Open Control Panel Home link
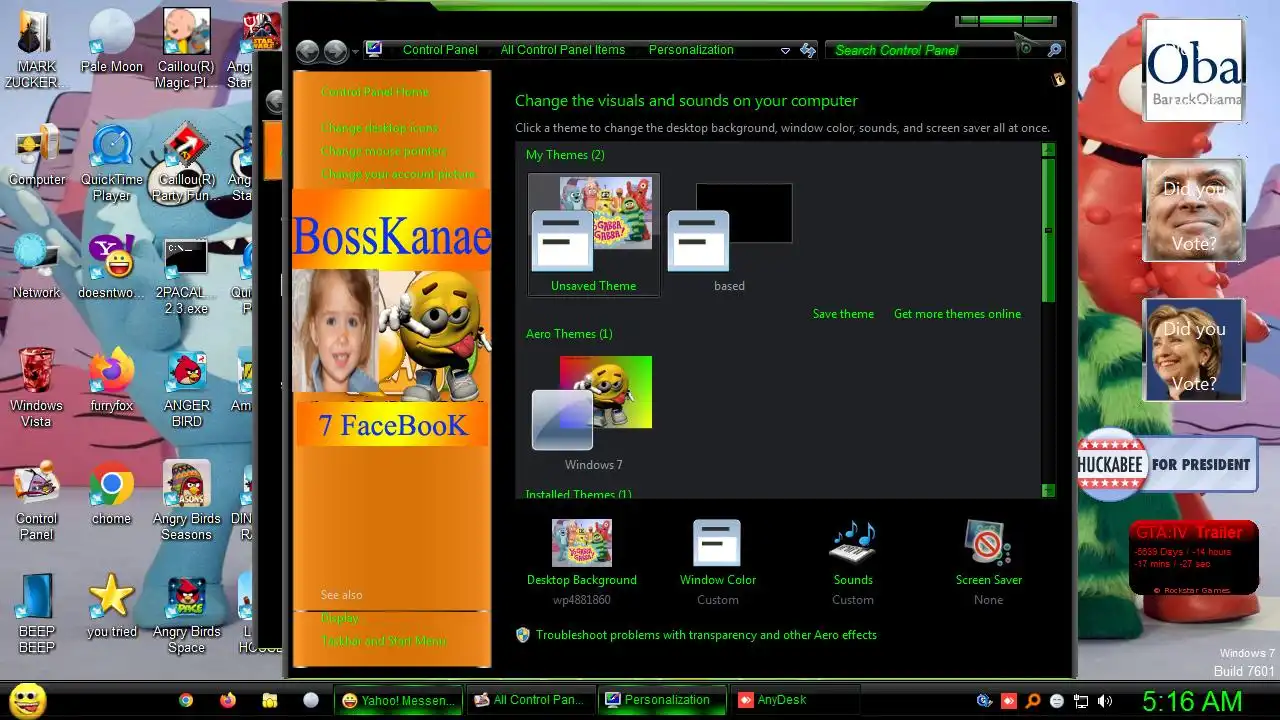The width and height of the screenshot is (1280, 720). point(374,92)
